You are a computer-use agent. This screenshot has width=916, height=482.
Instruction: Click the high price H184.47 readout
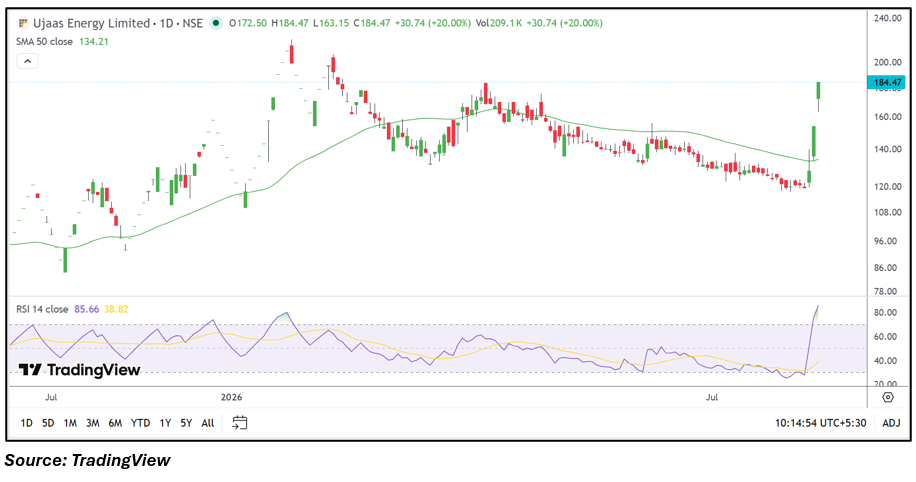coord(290,23)
